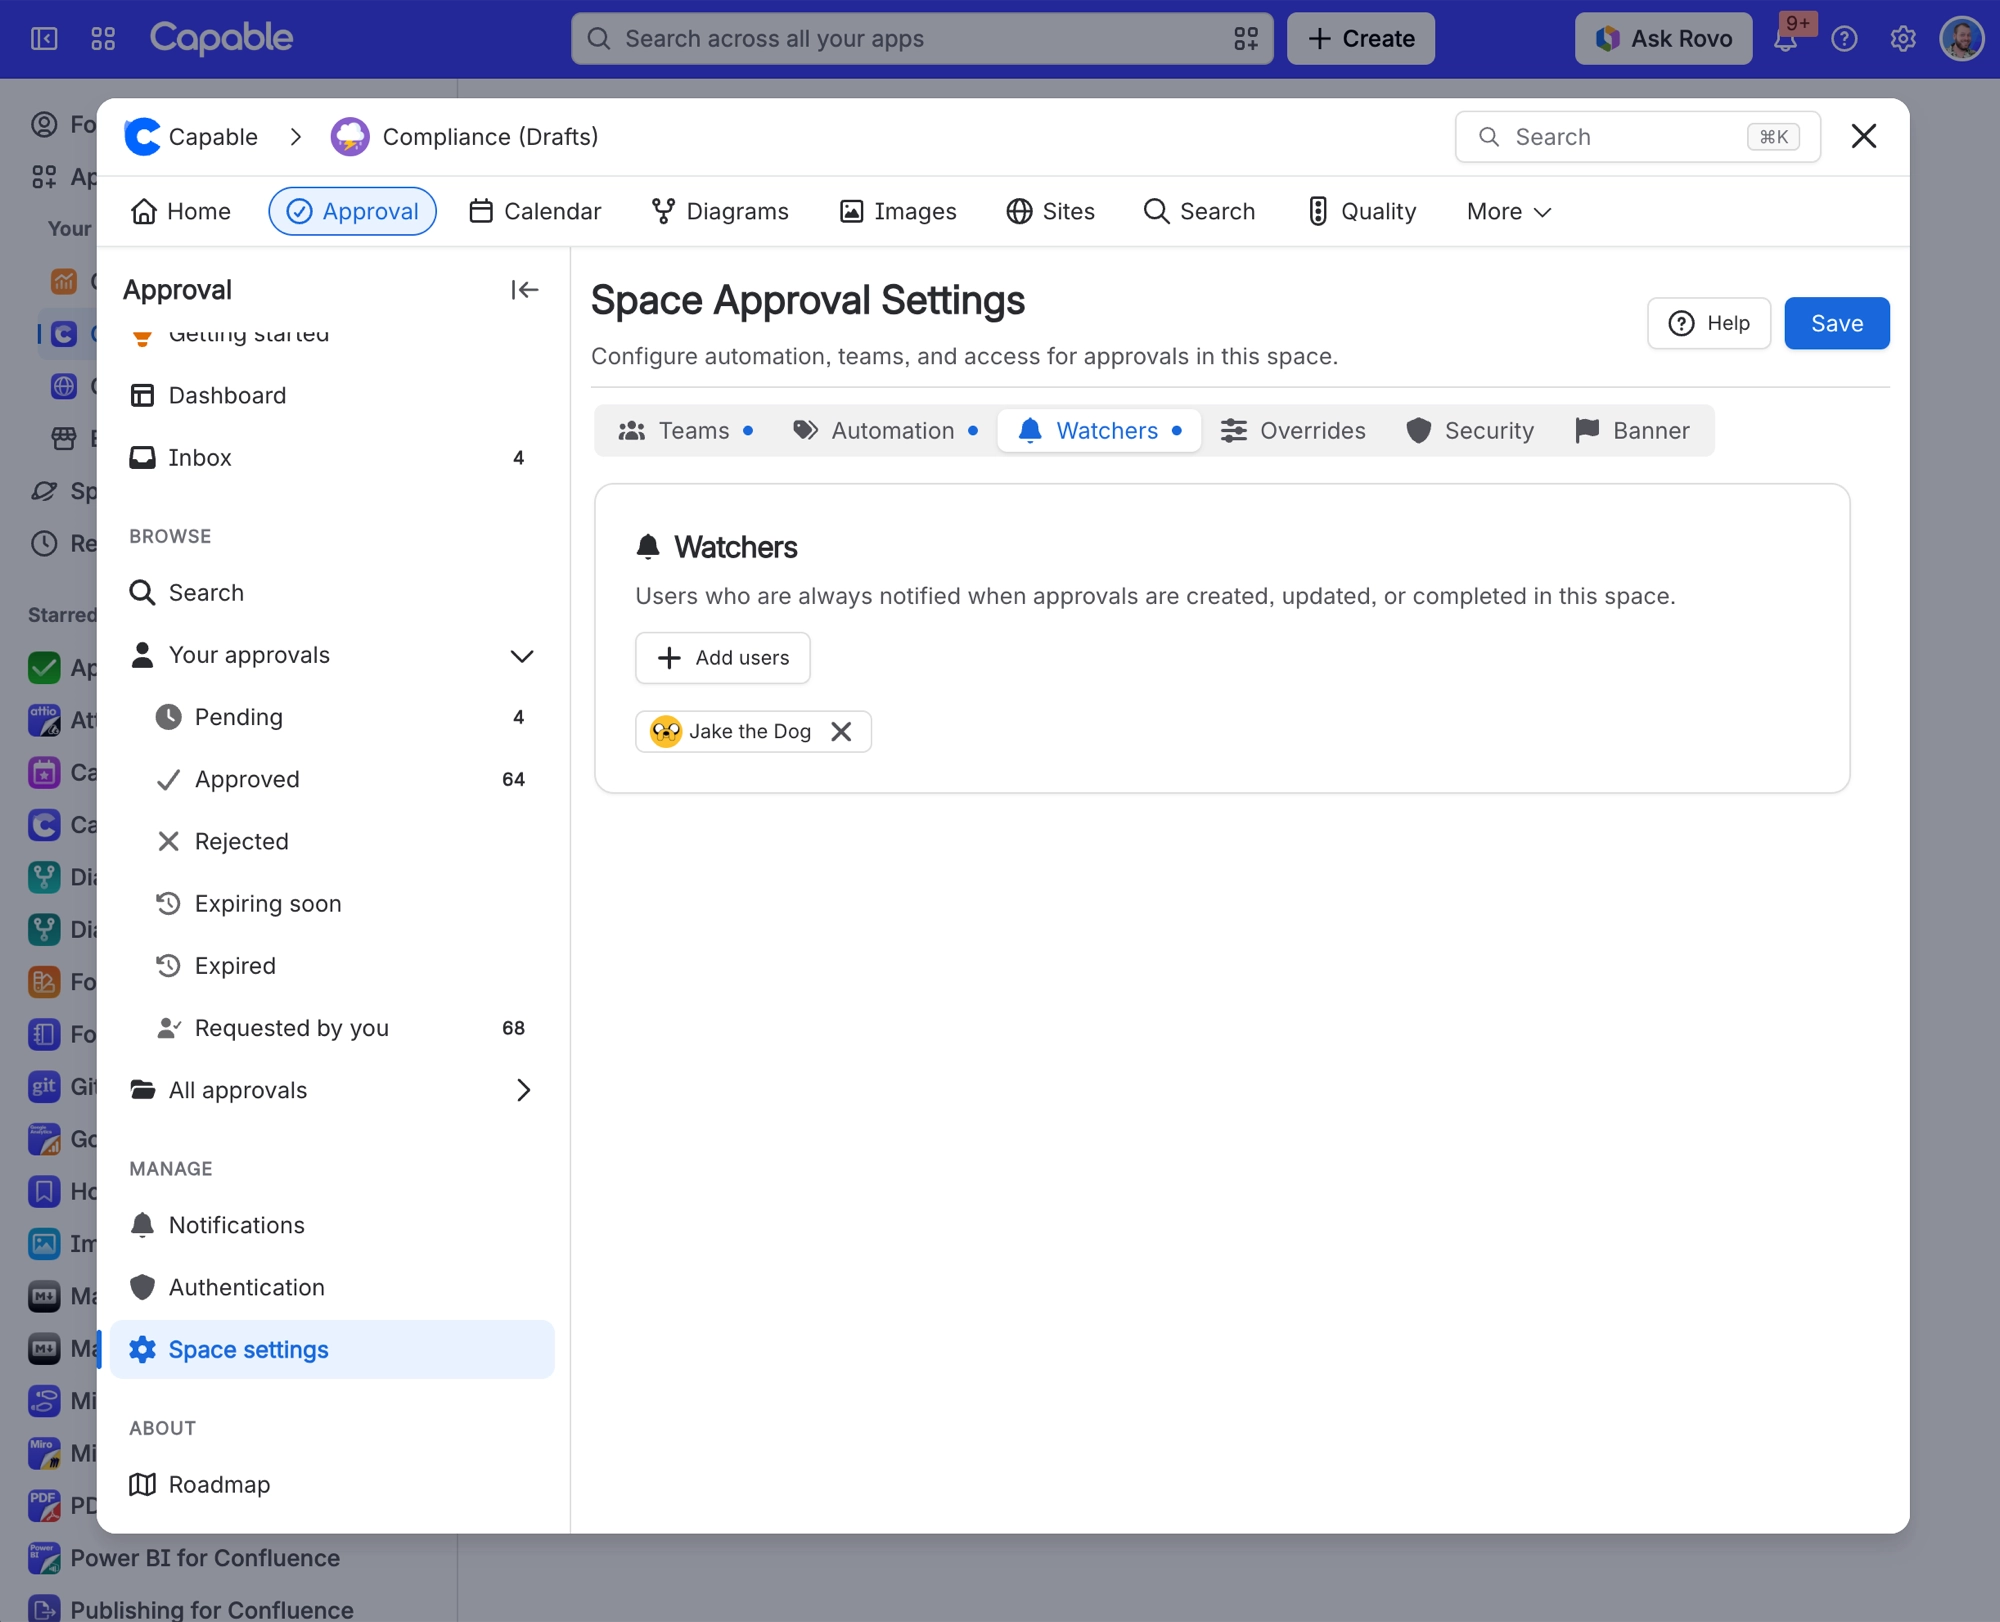Screen dimensions: 2000x1622
Task: Expand the All approvals section
Action: pos(523,1090)
